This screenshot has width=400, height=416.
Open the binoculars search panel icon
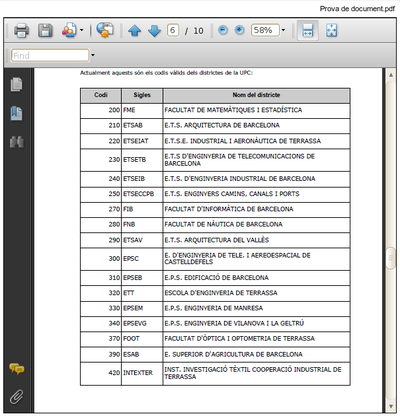tap(16, 142)
